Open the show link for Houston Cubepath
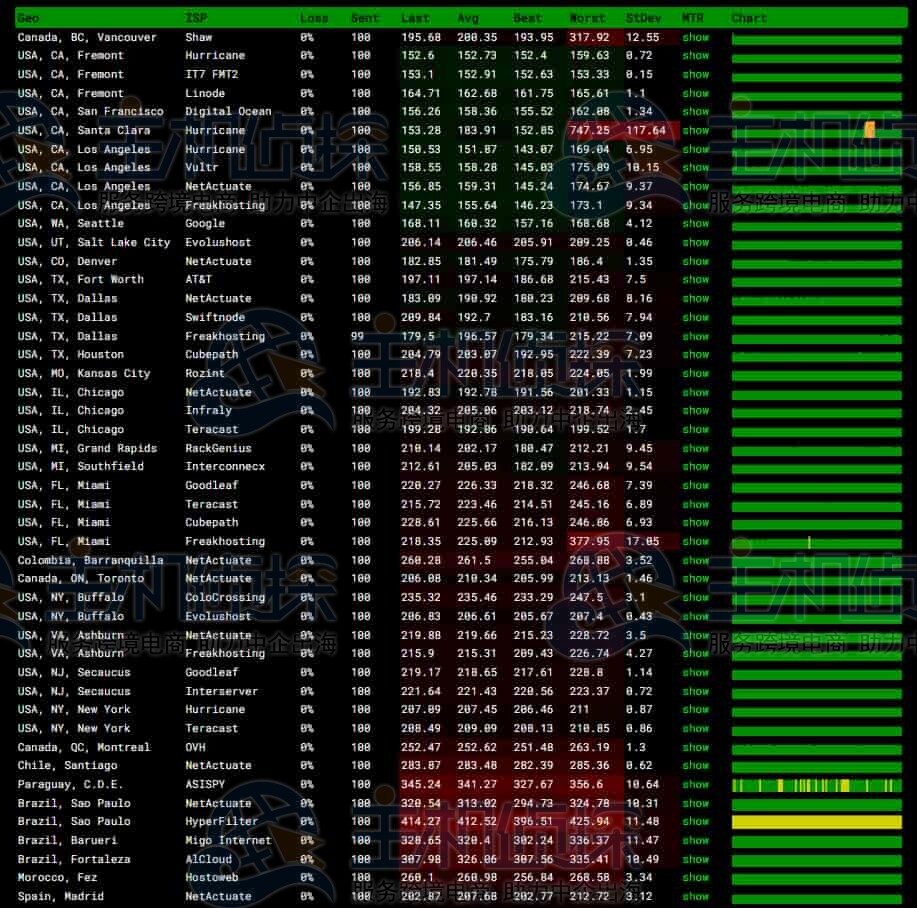The width and height of the screenshot is (917, 908). [x=695, y=354]
